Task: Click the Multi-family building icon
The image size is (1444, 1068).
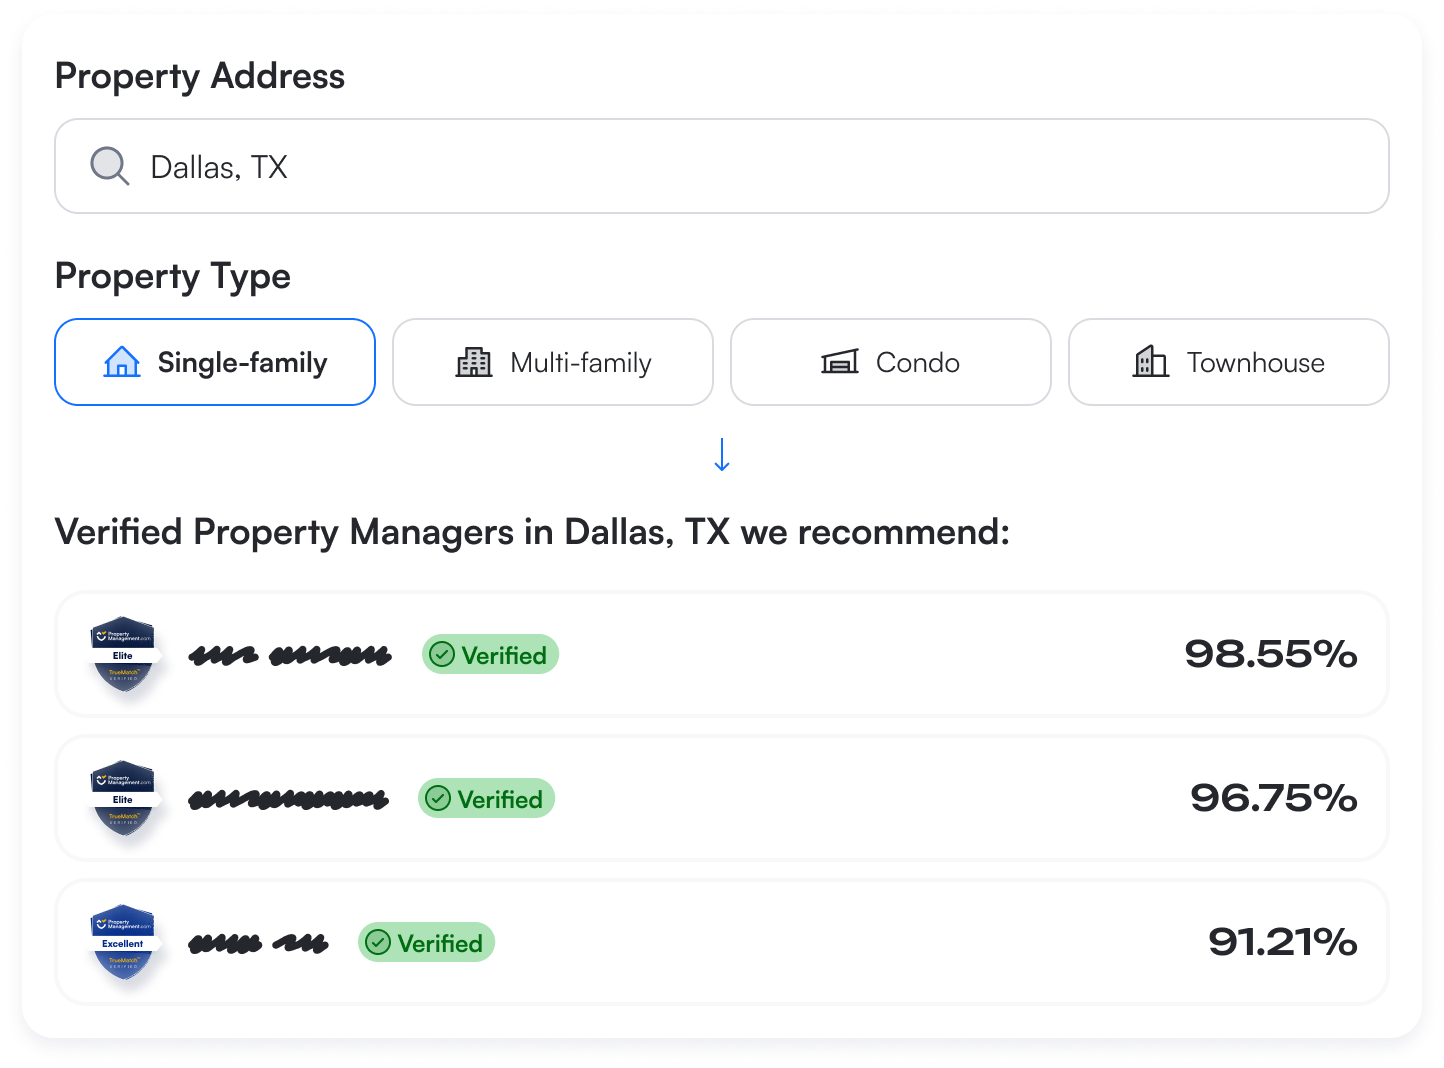Action: tap(474, 362)
